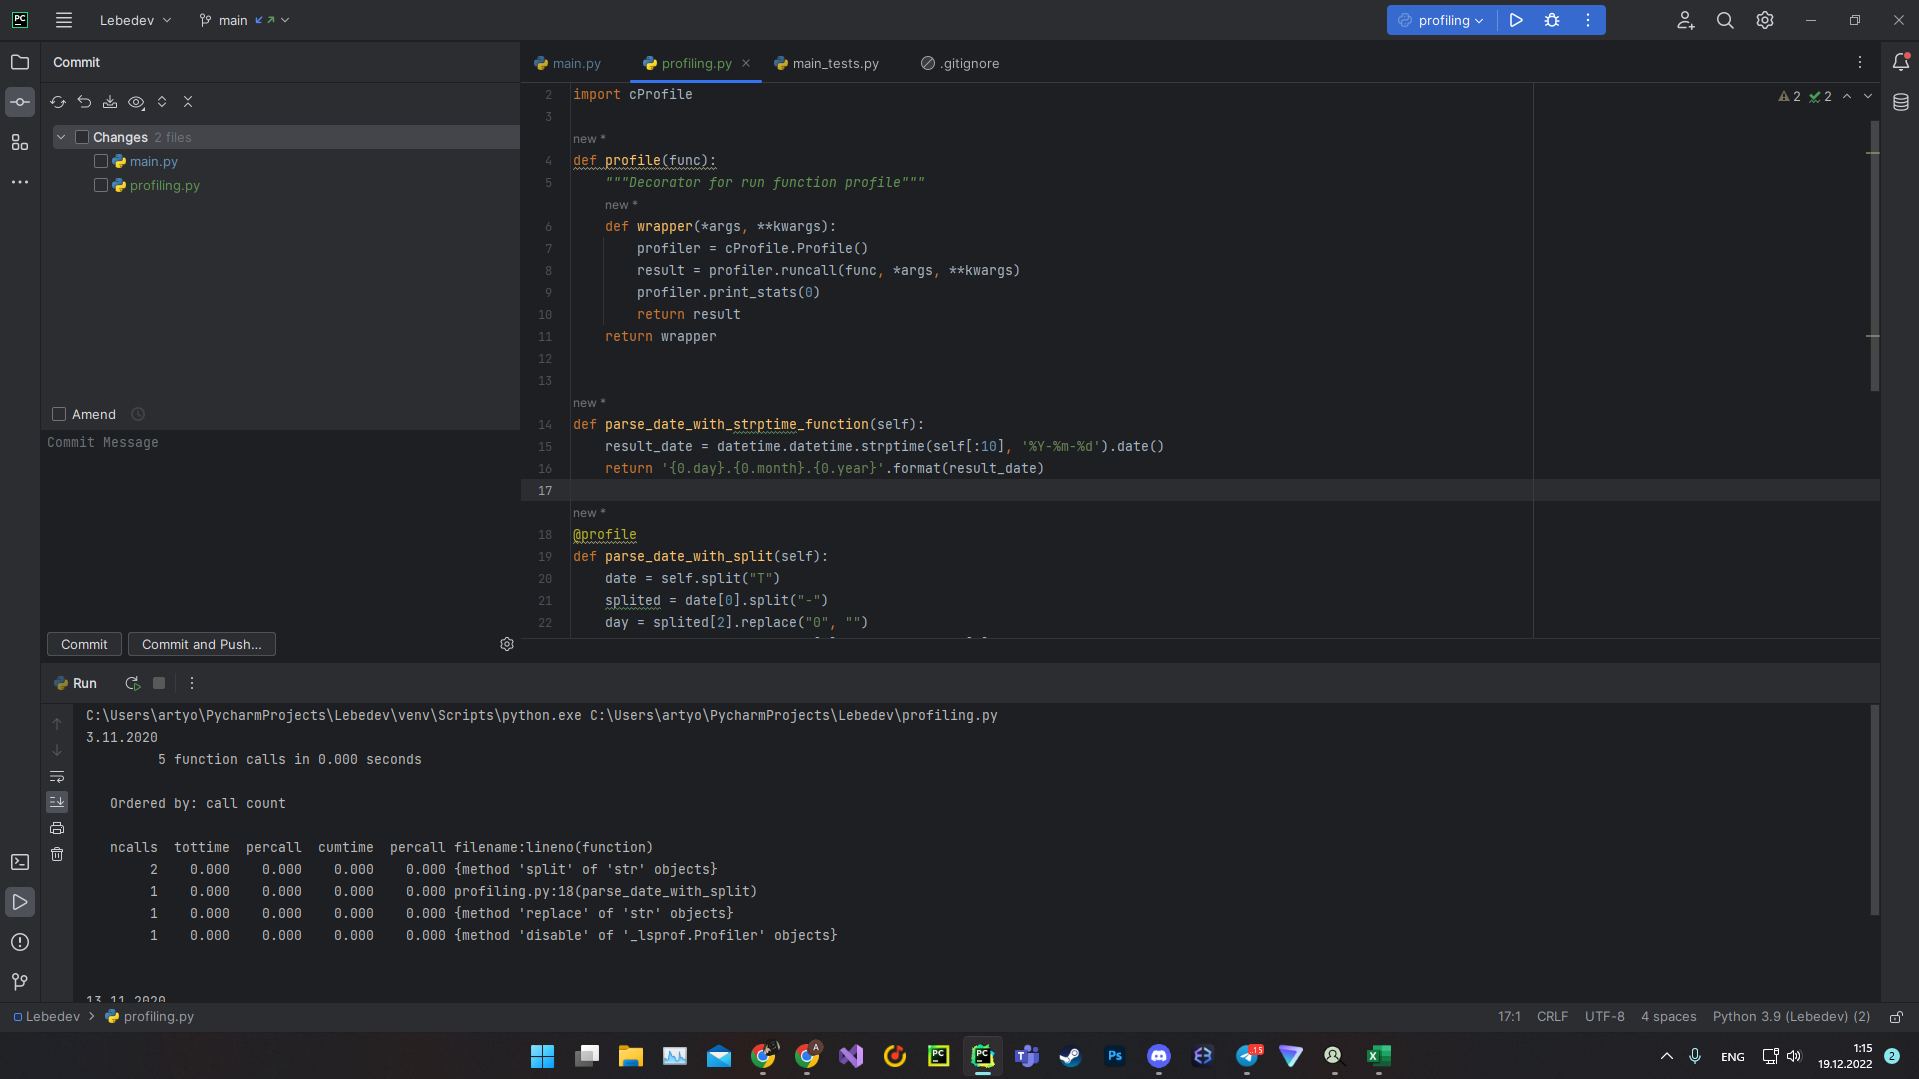
Task: Start the debugger with the bug icon
Action: point(1551,20)
